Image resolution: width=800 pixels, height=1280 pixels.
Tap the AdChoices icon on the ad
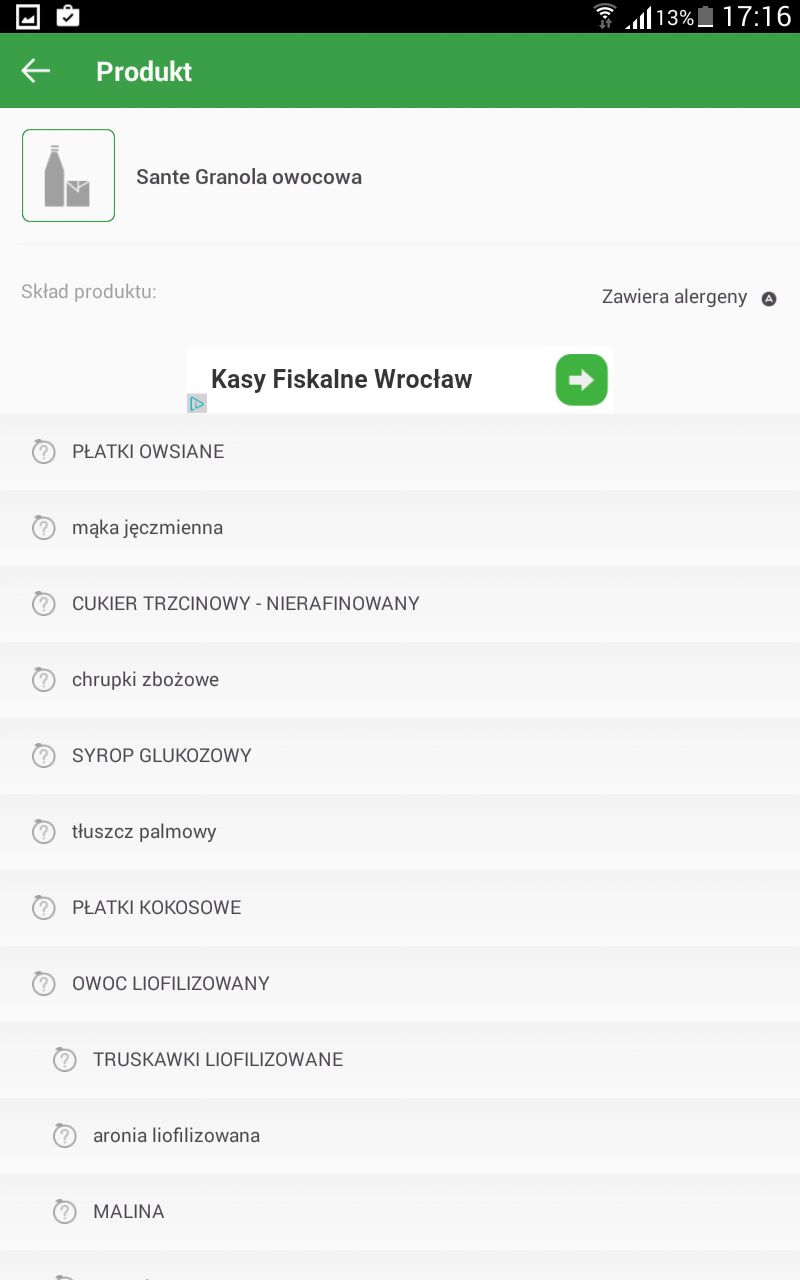197,403
